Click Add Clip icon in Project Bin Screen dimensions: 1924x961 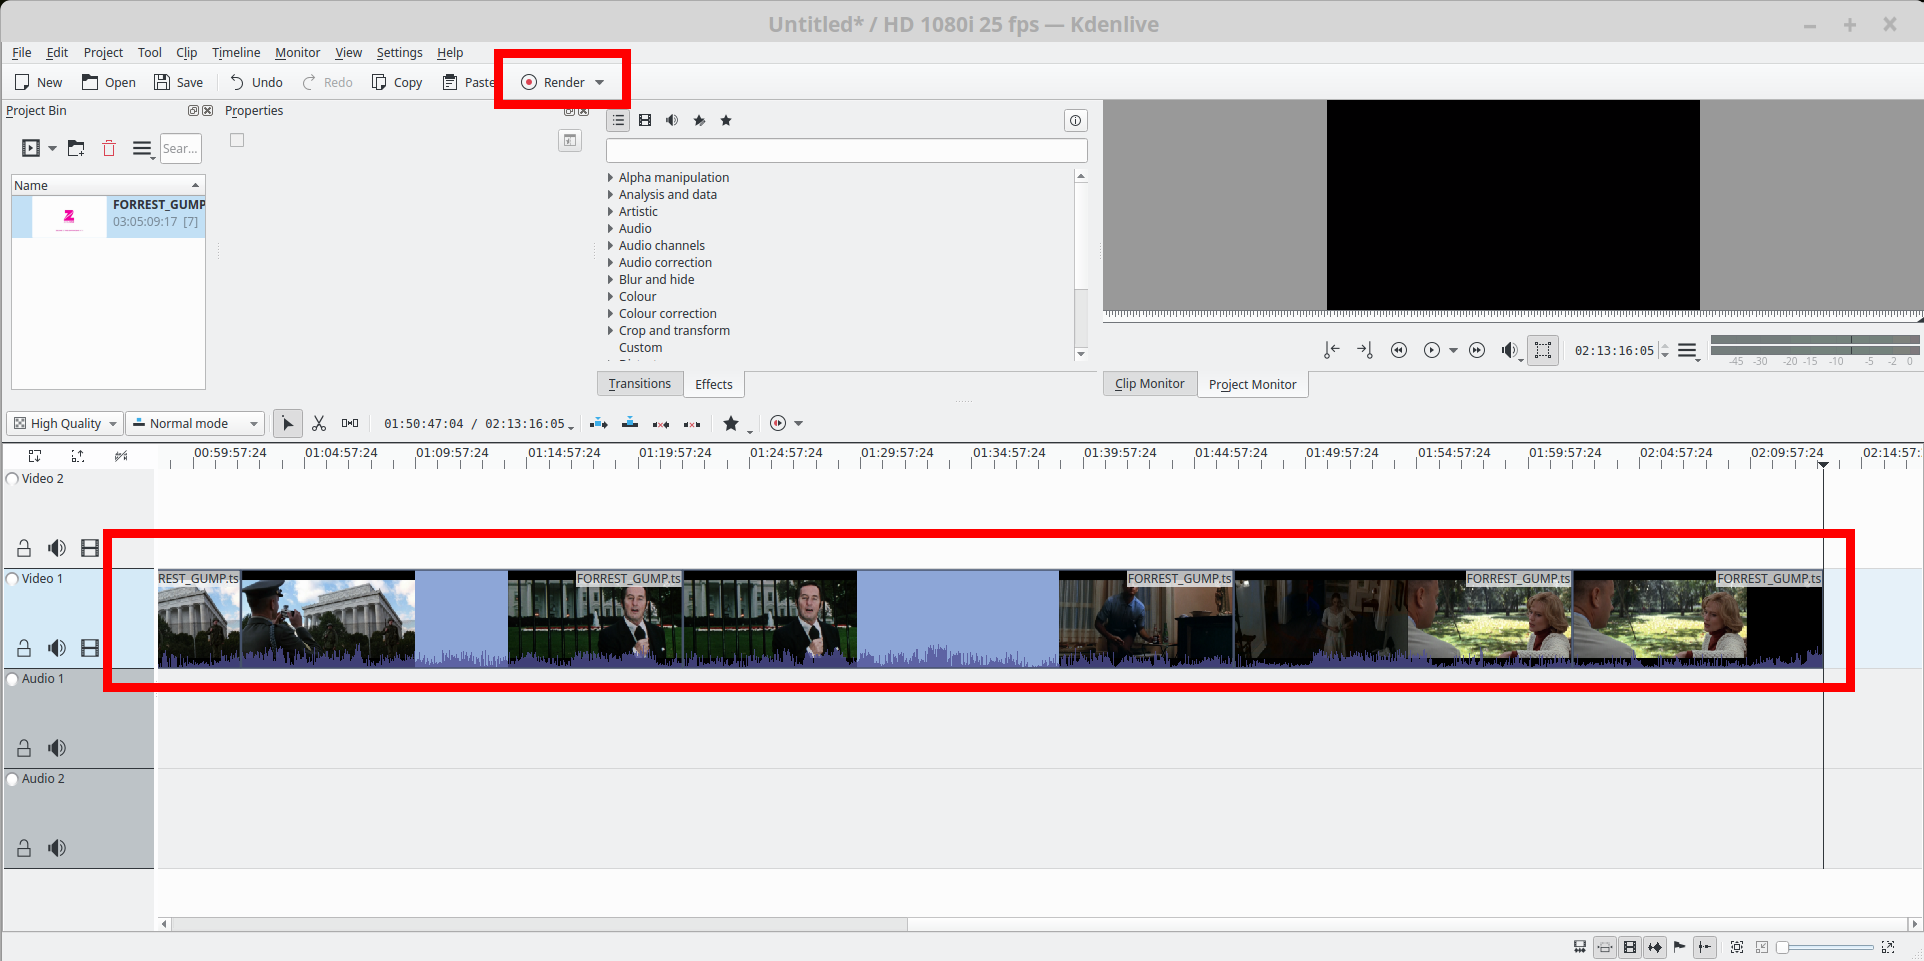[31, 149]
